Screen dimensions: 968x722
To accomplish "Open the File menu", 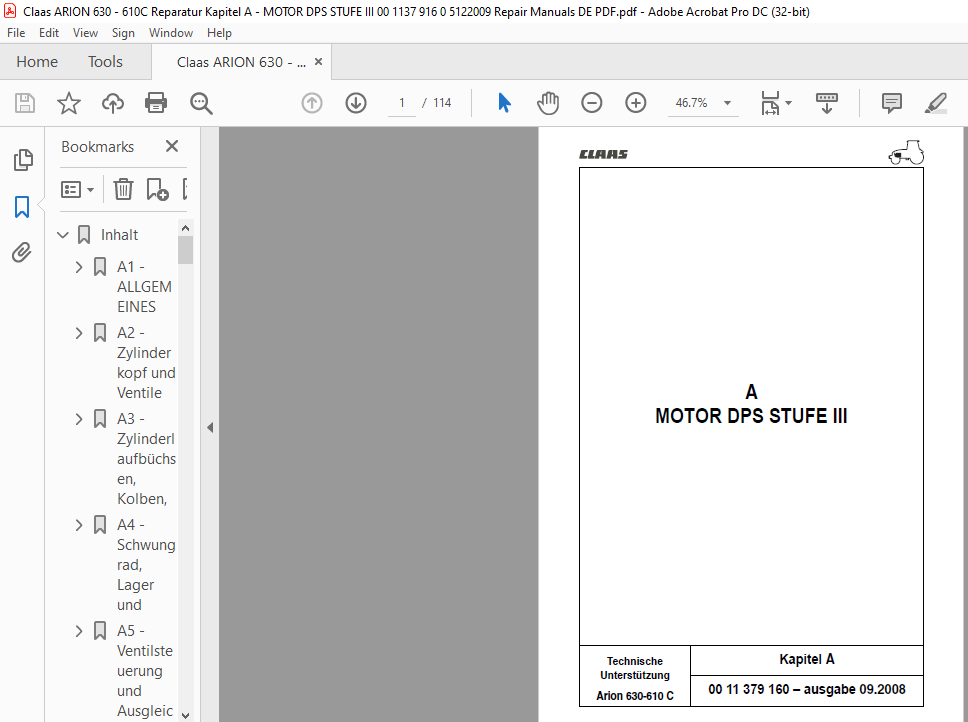I will [16, 33].
